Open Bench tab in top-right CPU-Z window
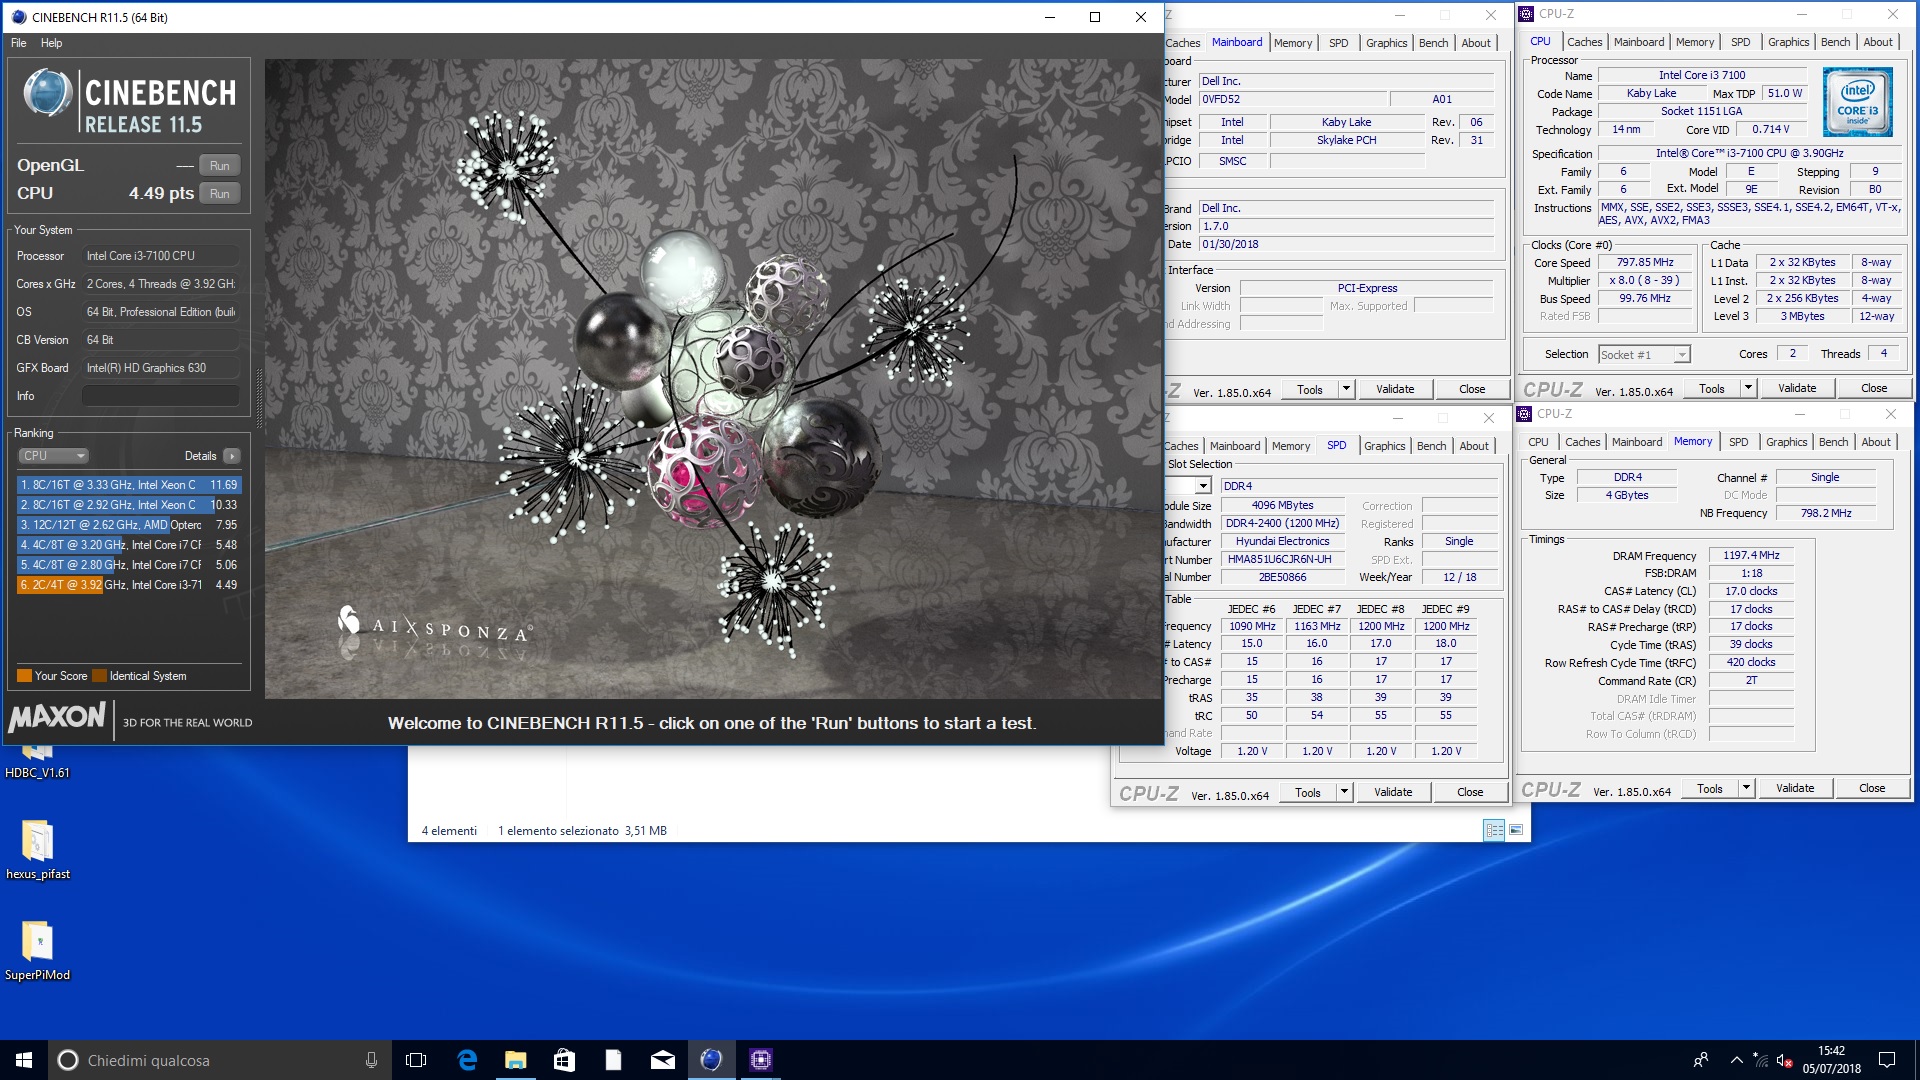This screenshot has width=1920, height=1080. coord(1835,42)
